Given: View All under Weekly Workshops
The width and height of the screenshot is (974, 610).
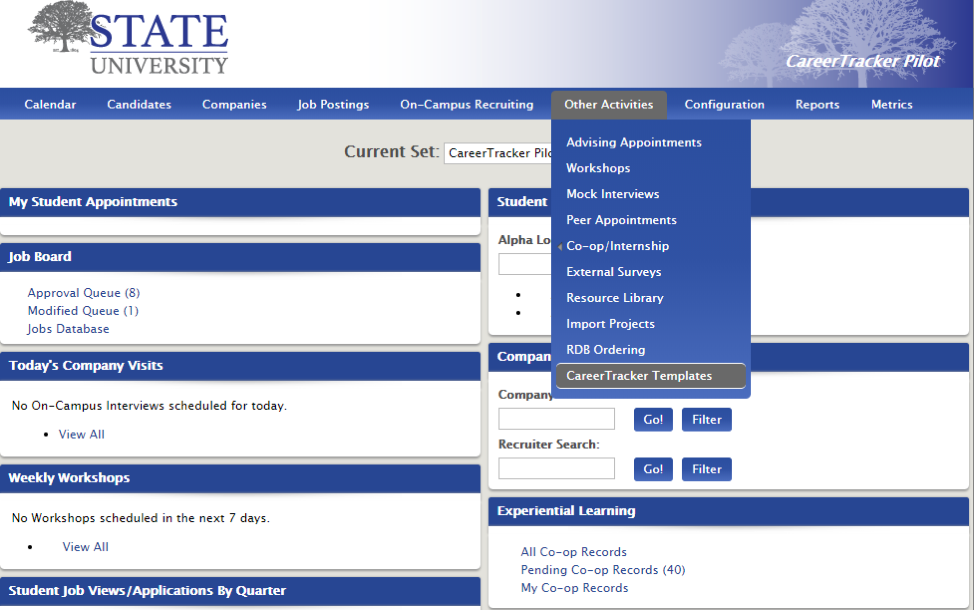Looking at the screenshot, I should tap(86, 547).
